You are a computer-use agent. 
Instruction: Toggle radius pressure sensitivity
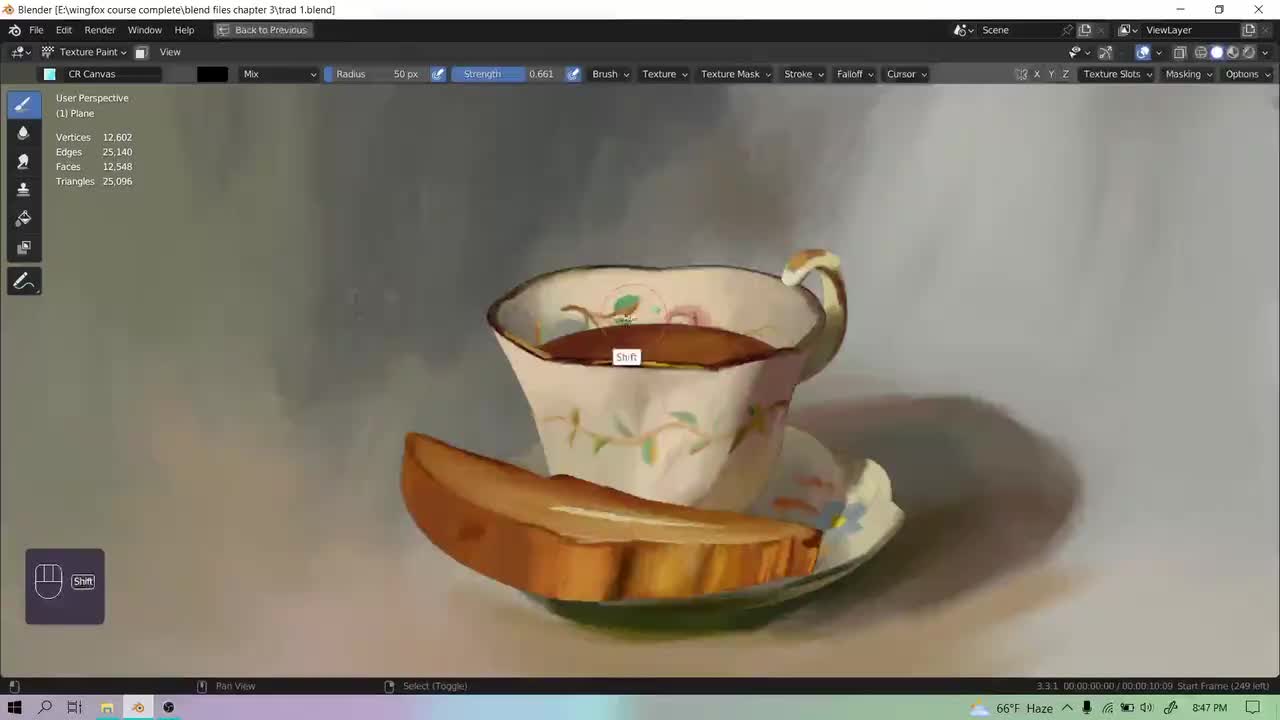click(x=438, y=74)
